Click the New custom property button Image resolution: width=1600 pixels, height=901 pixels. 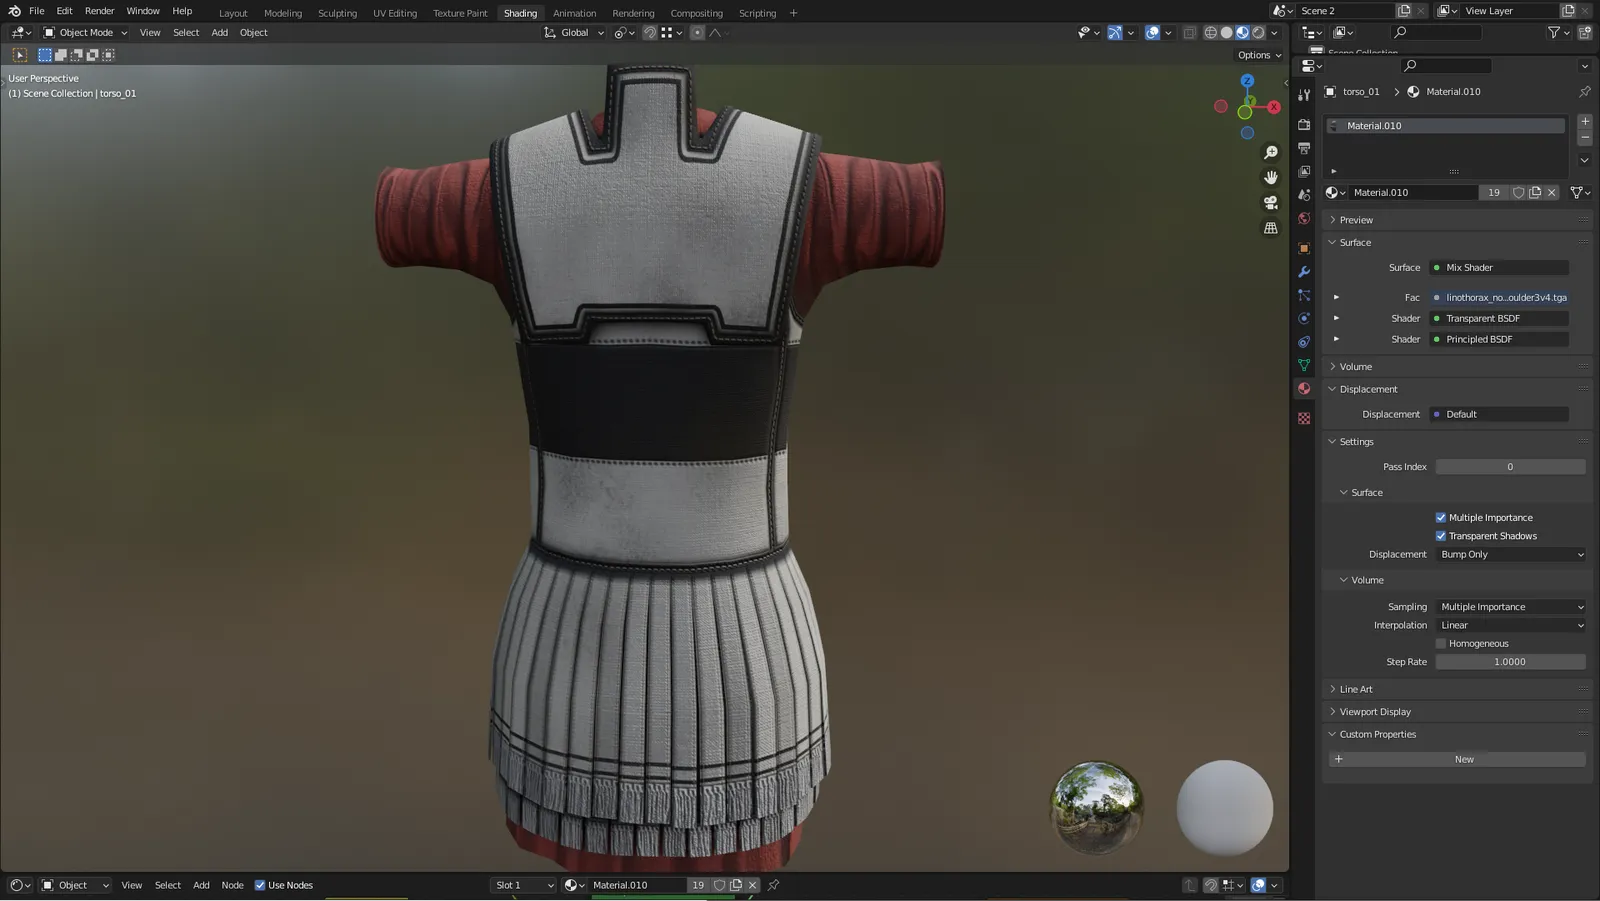click(x=1458, y=759)
